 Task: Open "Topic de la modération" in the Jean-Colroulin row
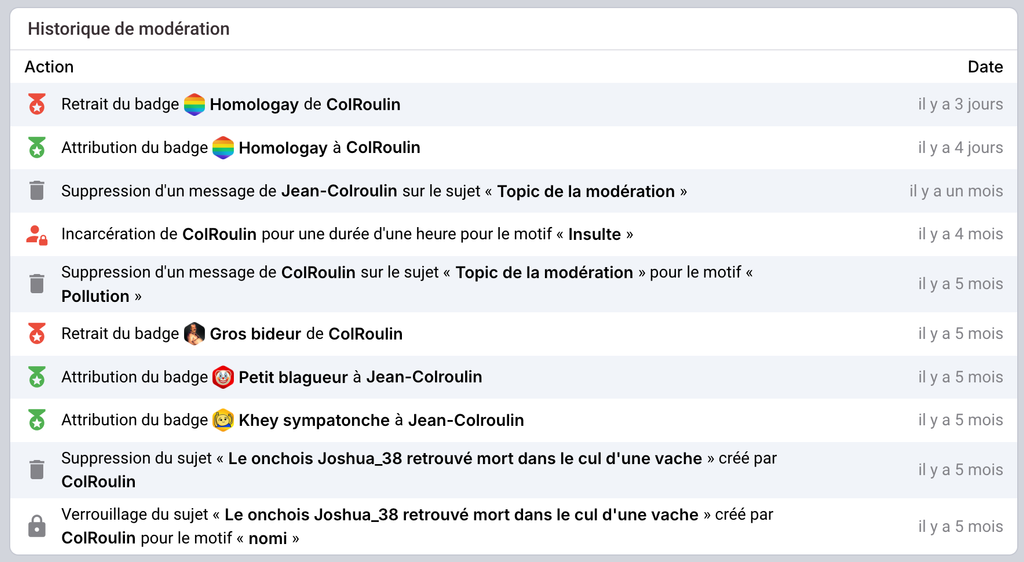click(x=586, y=191)
